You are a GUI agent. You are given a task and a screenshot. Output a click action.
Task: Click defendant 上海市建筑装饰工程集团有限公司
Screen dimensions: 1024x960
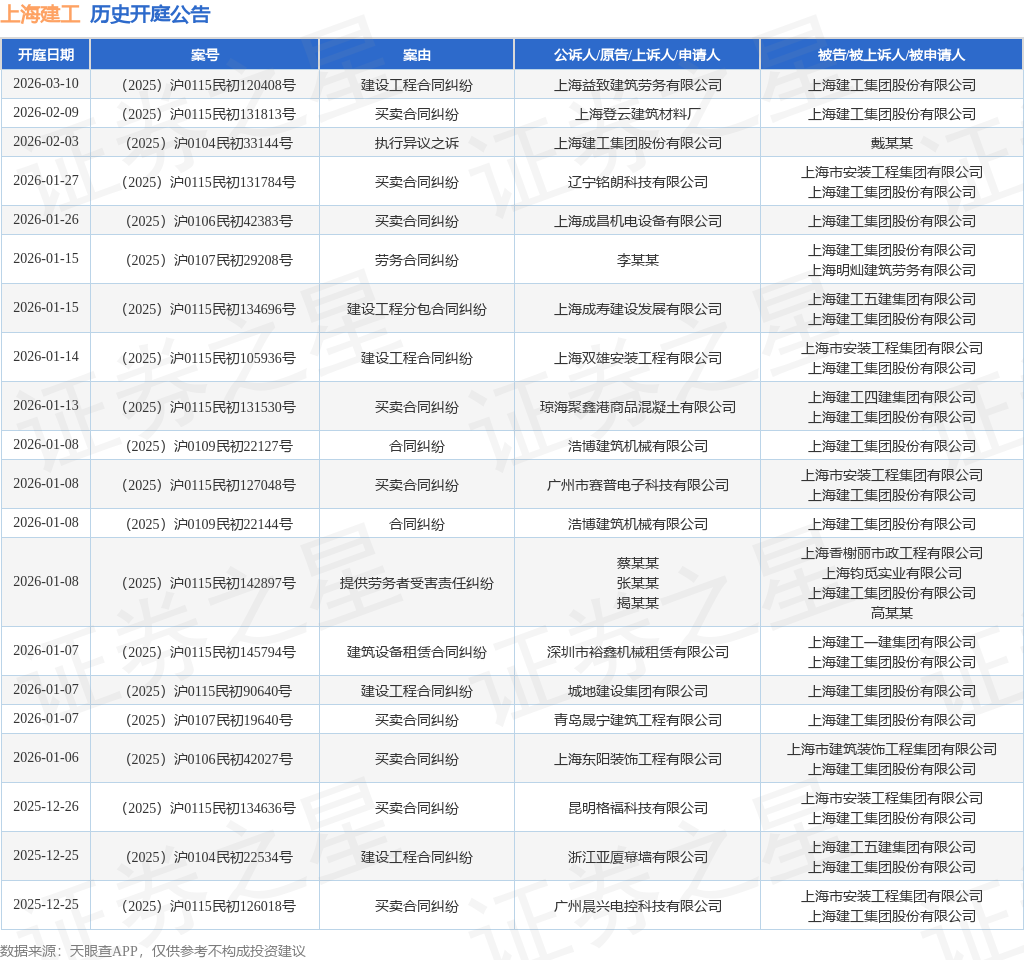pos(891,749)
